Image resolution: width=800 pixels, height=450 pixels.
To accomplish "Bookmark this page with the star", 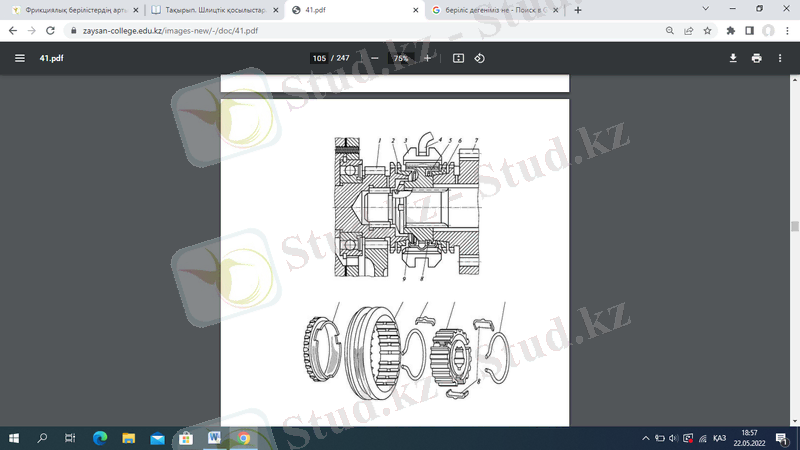I will 707,31.
